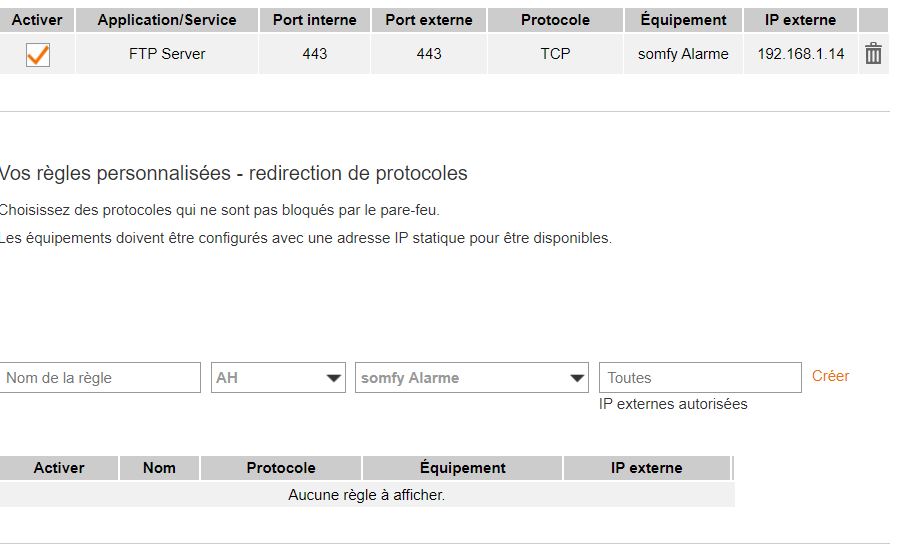Delete the FTP Server rule with trash icon

pyautogui.click(x=873, y=54)
